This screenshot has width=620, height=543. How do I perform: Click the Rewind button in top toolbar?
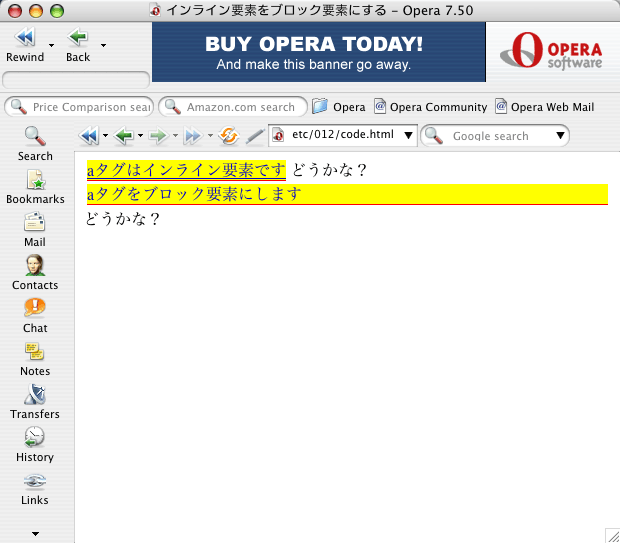pyautogui.click(x=25, y=45)
